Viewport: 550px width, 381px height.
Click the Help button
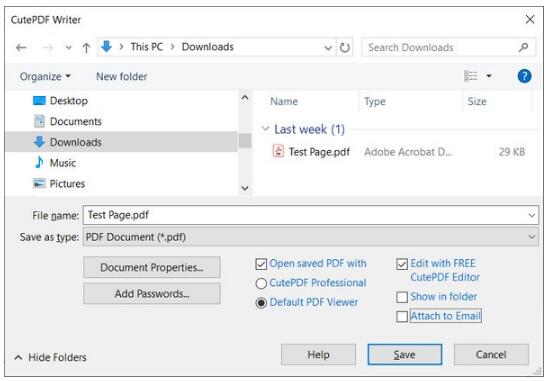(318, 354)
